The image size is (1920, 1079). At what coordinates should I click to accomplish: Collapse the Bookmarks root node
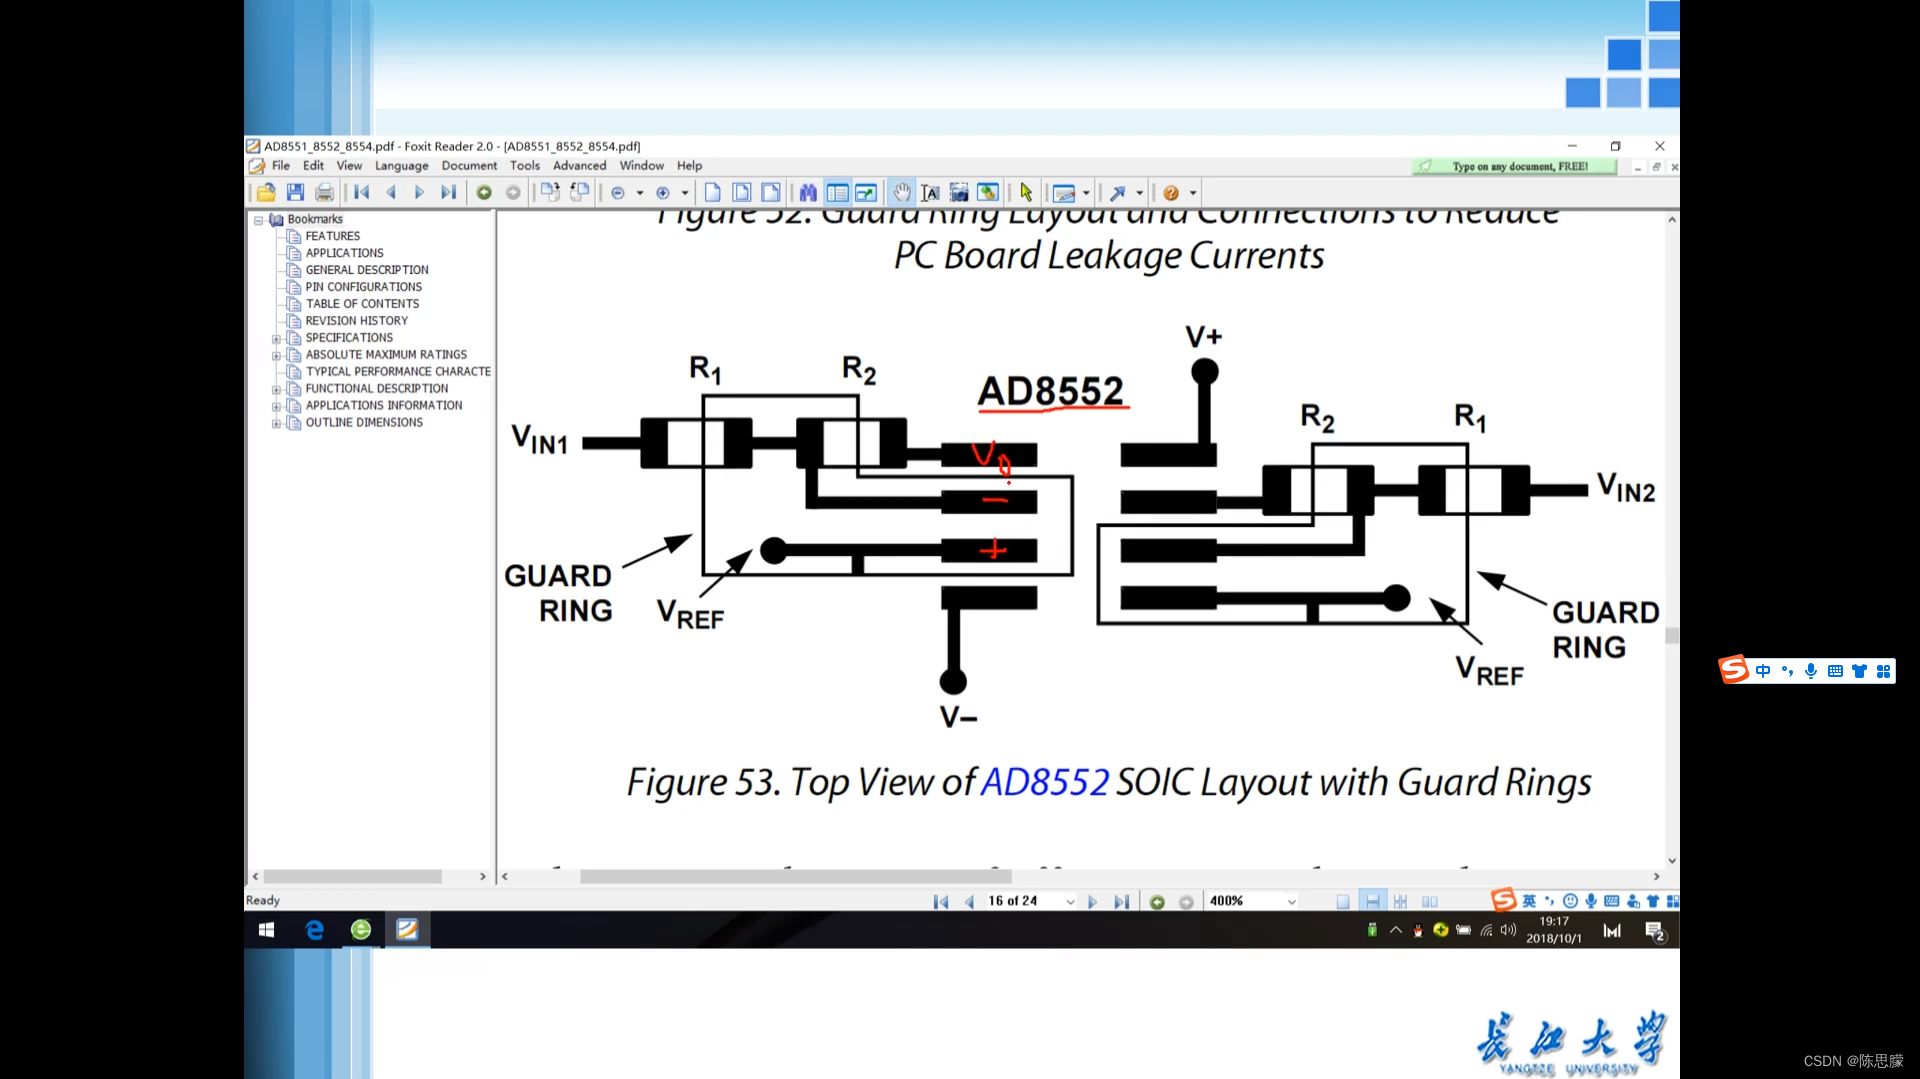258,220
